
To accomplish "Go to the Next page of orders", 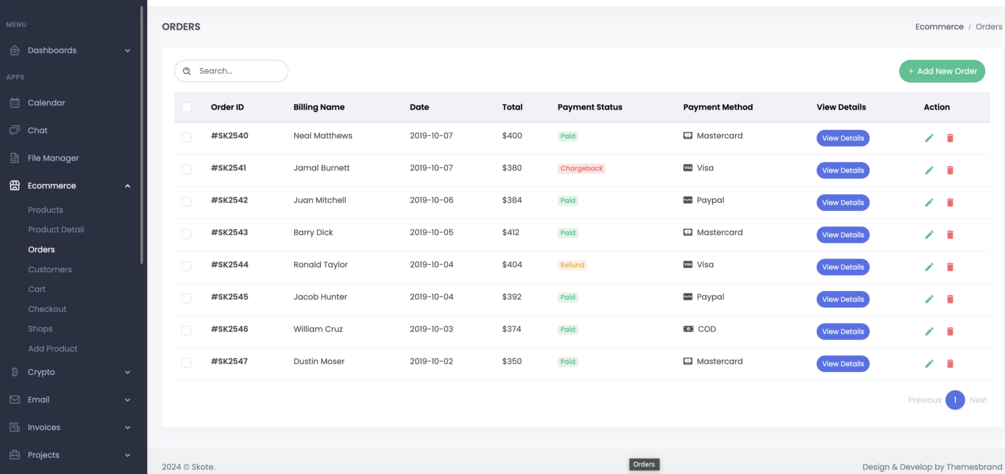I will coord(978,400).
